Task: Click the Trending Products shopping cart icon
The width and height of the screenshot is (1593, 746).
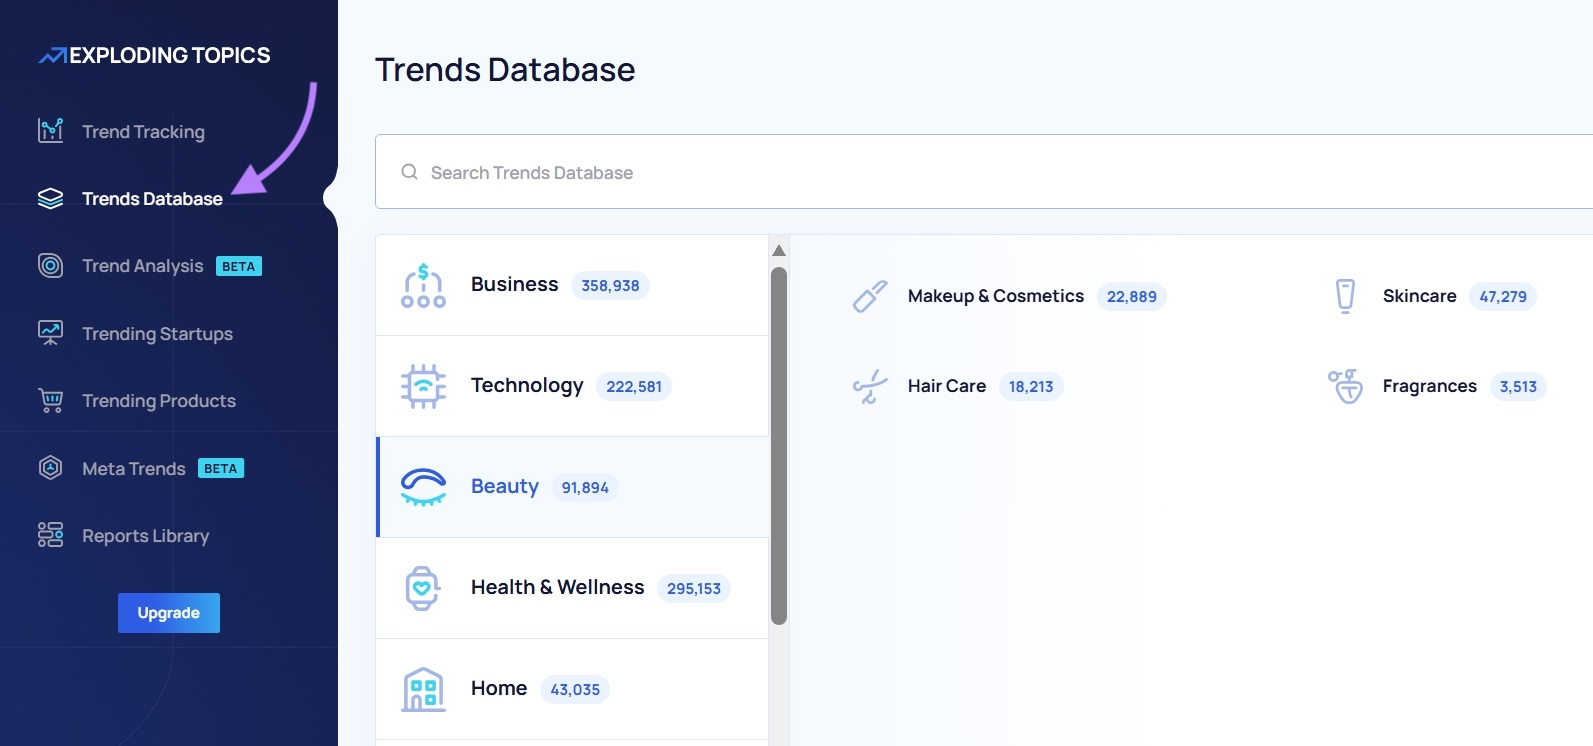Action: point(50,401)
